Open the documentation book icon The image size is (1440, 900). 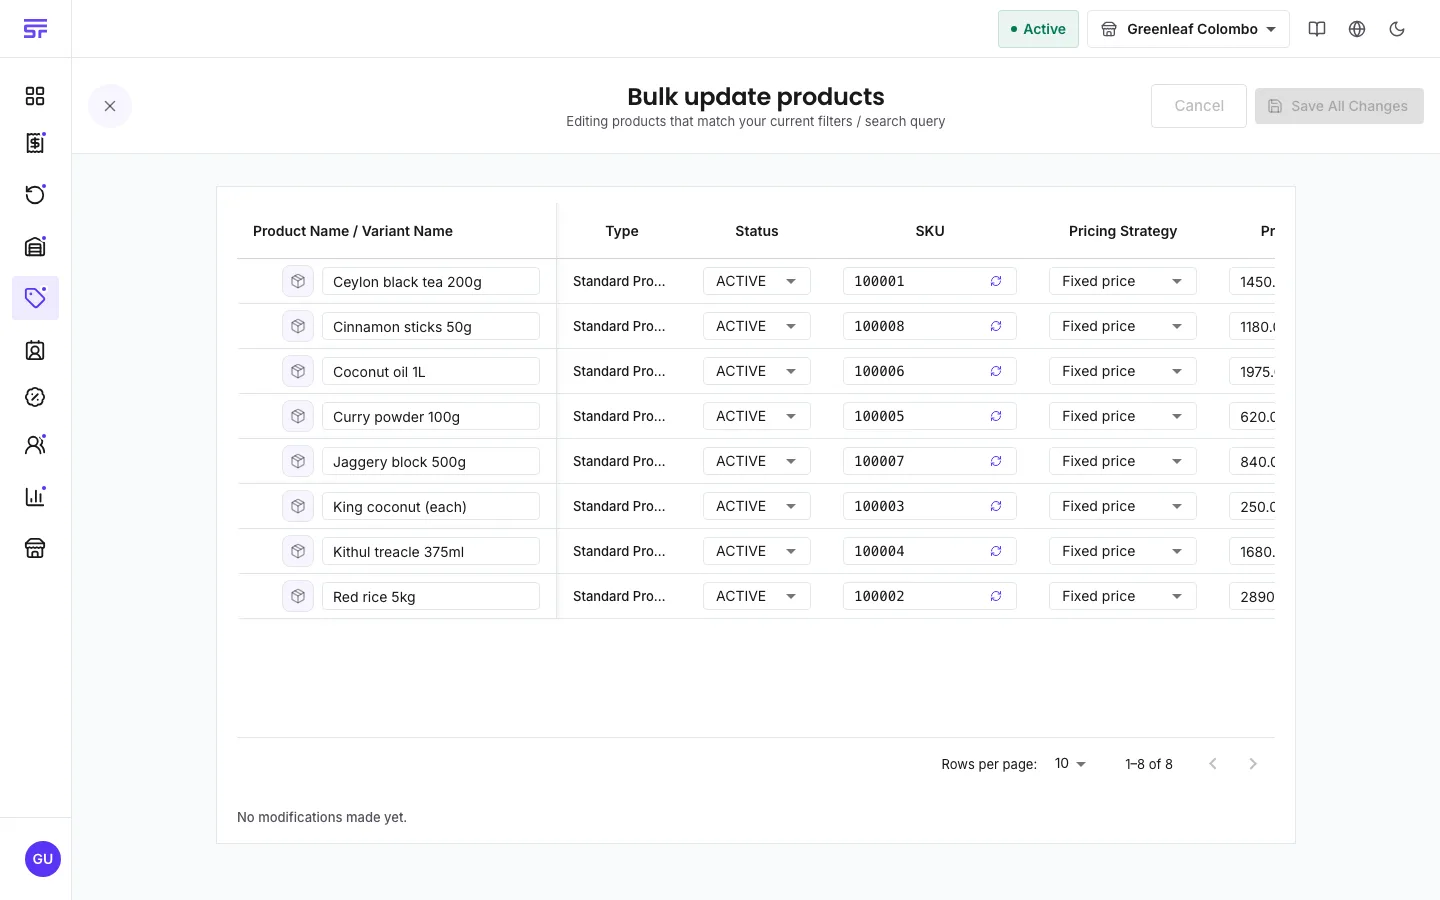click(x=1317, y=29)
